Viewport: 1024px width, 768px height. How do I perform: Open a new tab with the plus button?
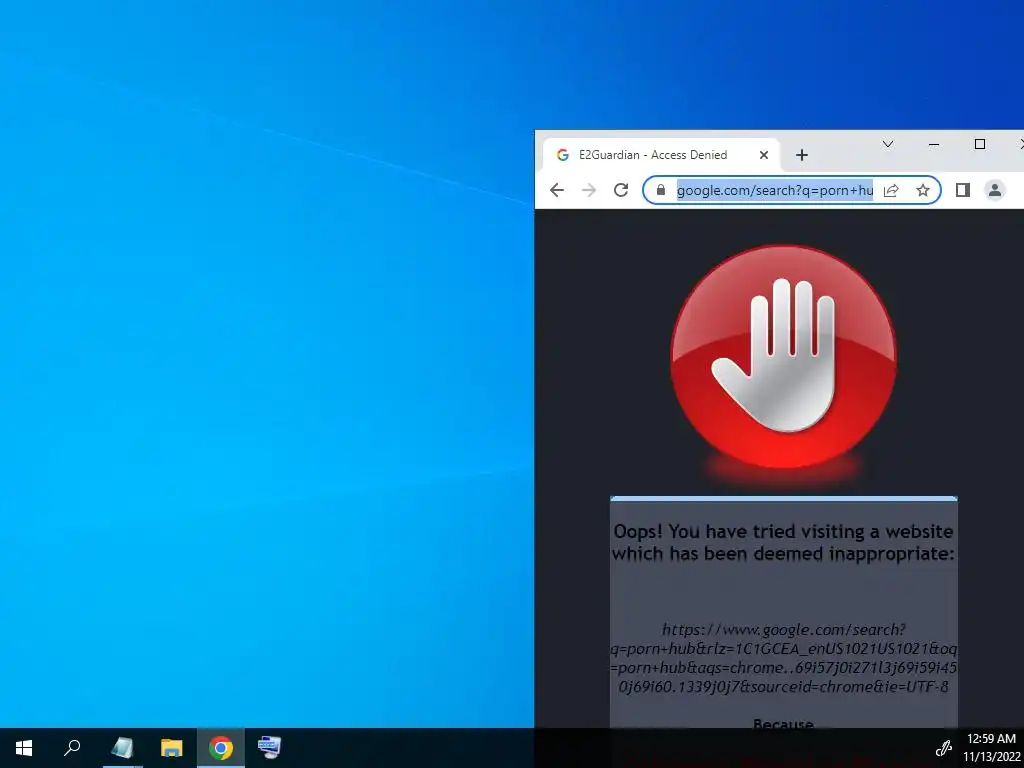pos(802,155)
